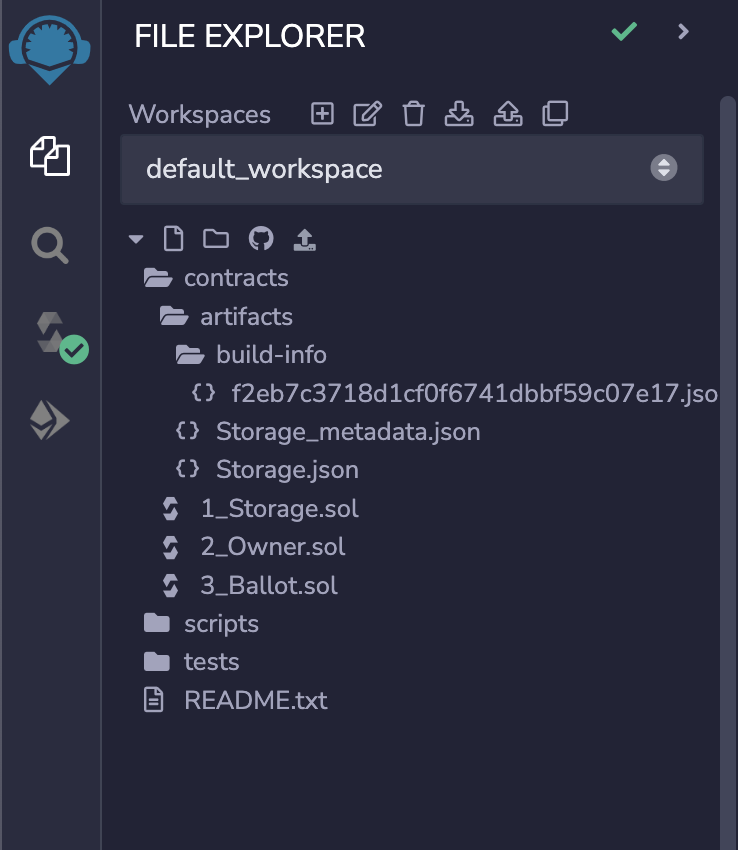Click the new file icon
738x850 pixels.
[173, 239]
